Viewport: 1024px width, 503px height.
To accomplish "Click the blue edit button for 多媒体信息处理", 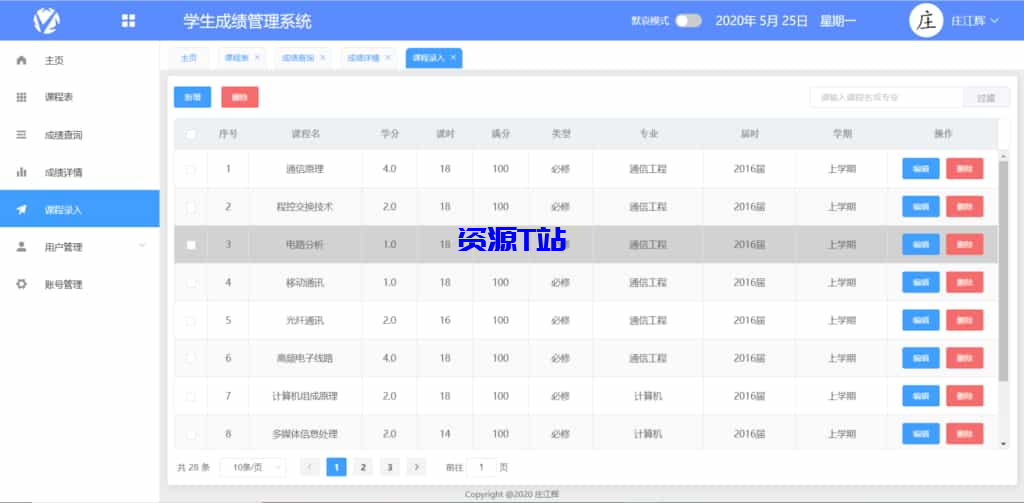I will point(921,434).
